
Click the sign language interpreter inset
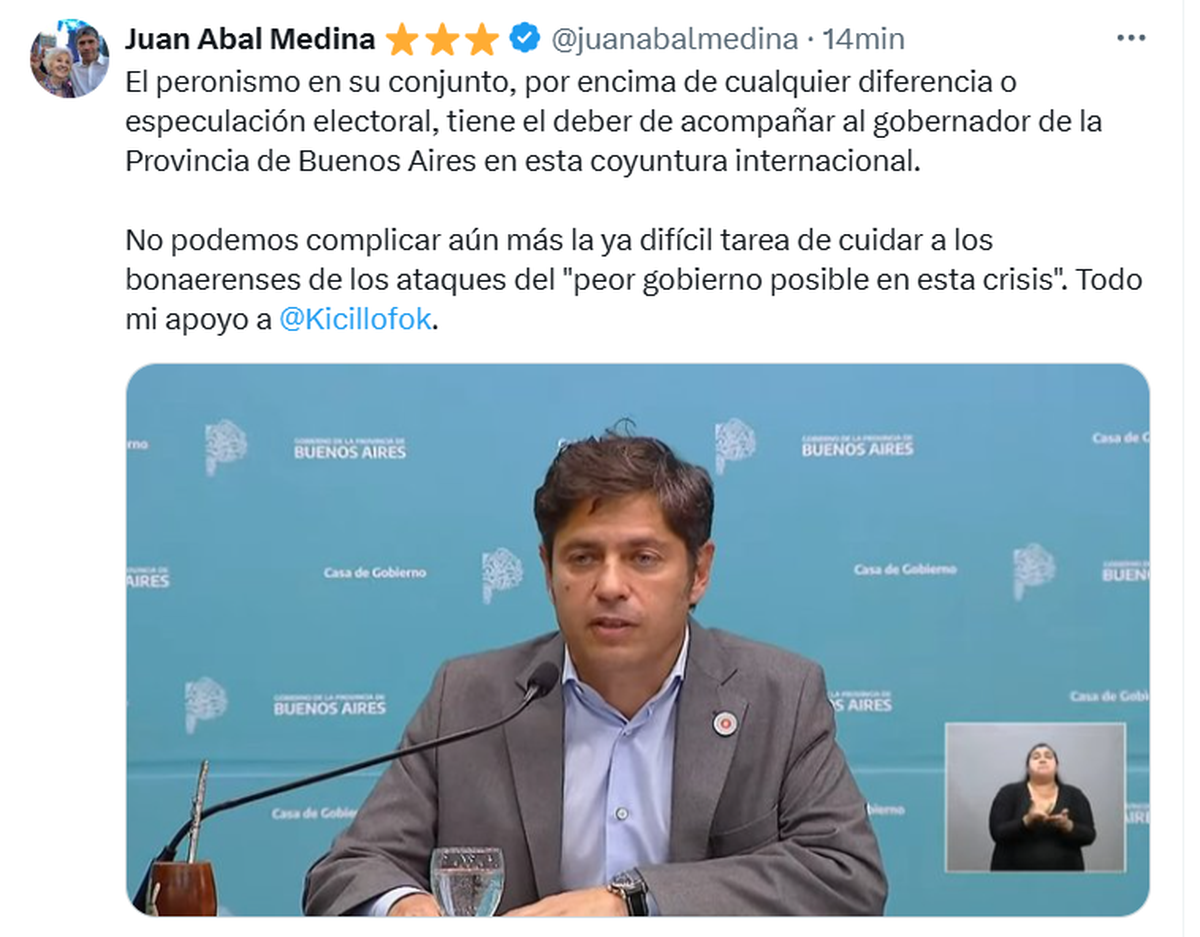[1035, 797]
